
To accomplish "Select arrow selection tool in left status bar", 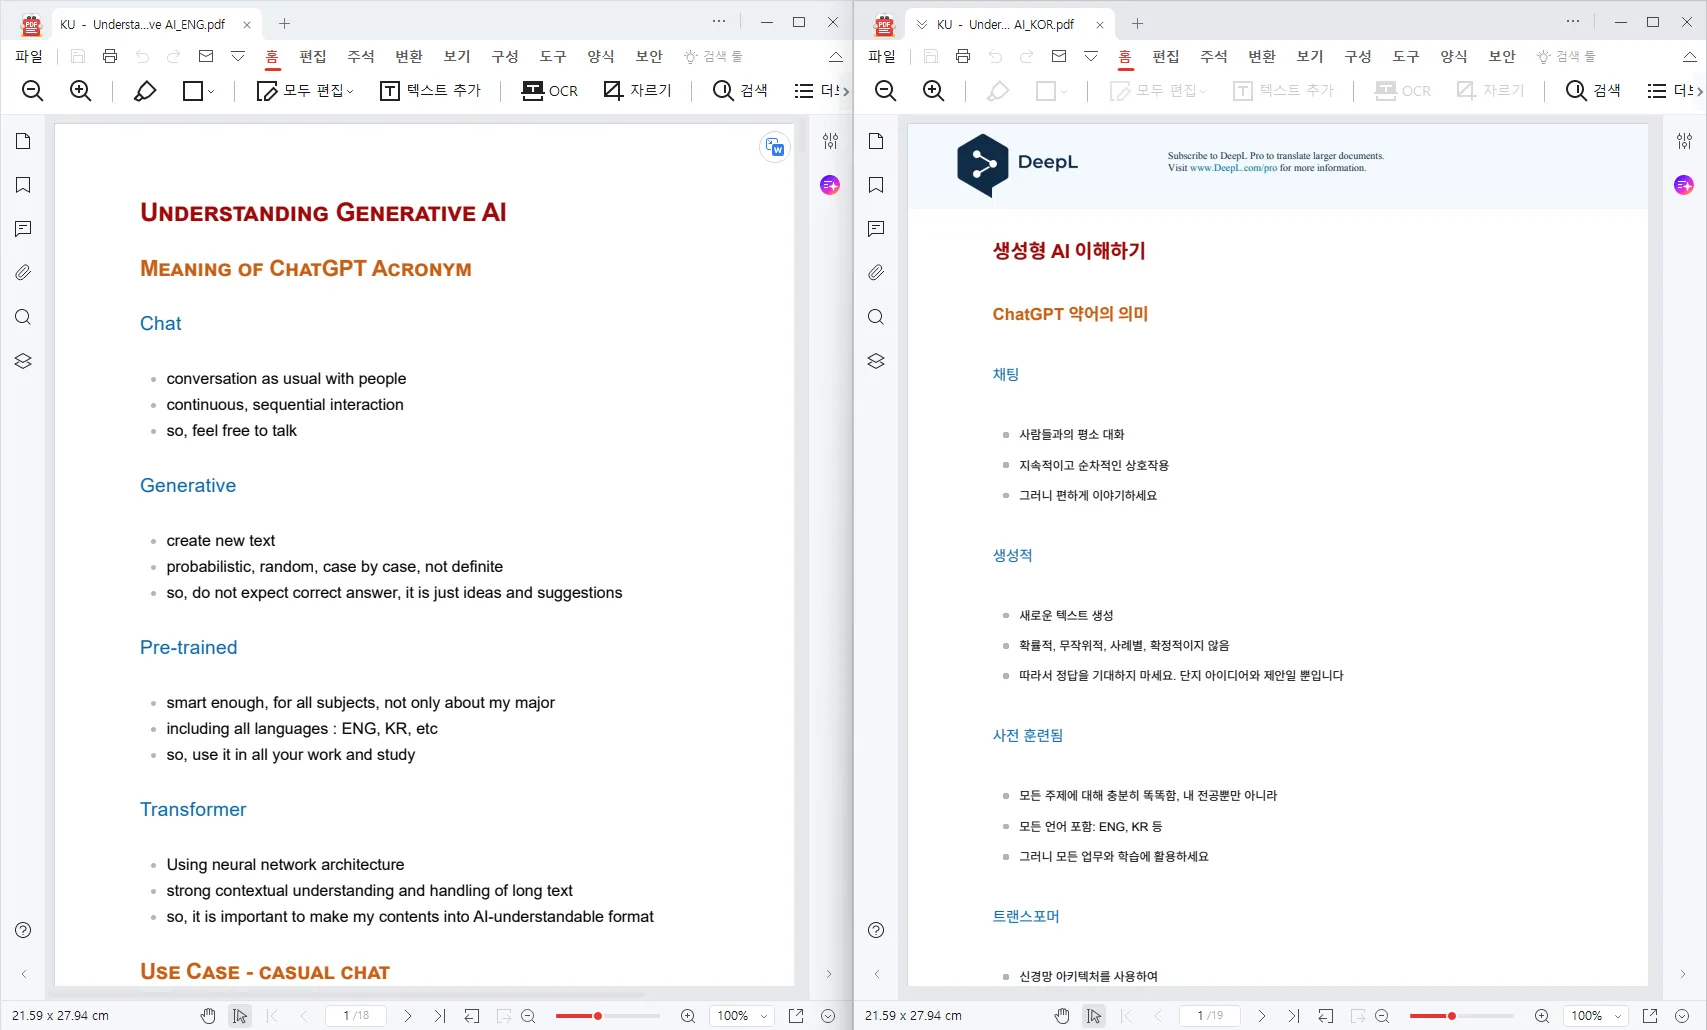I will point(240,1016).
